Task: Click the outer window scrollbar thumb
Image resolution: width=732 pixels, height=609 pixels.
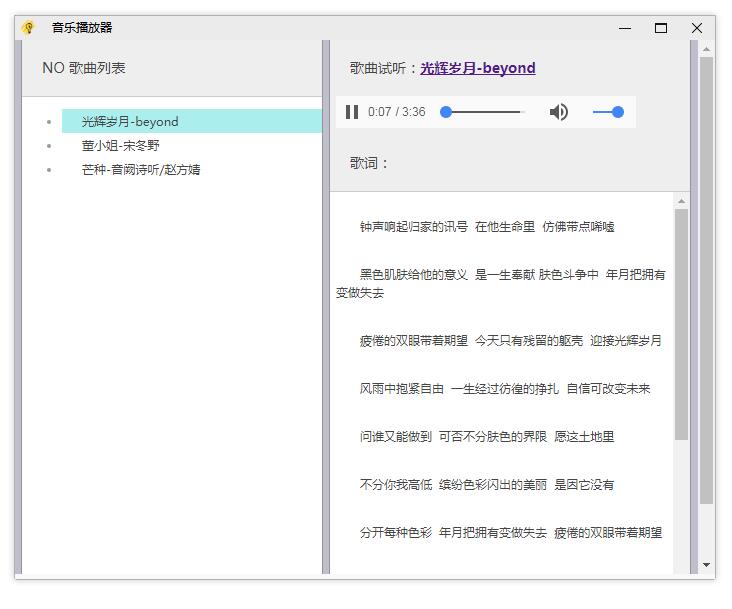Action: pyautogui.click(x=706, y=280)
